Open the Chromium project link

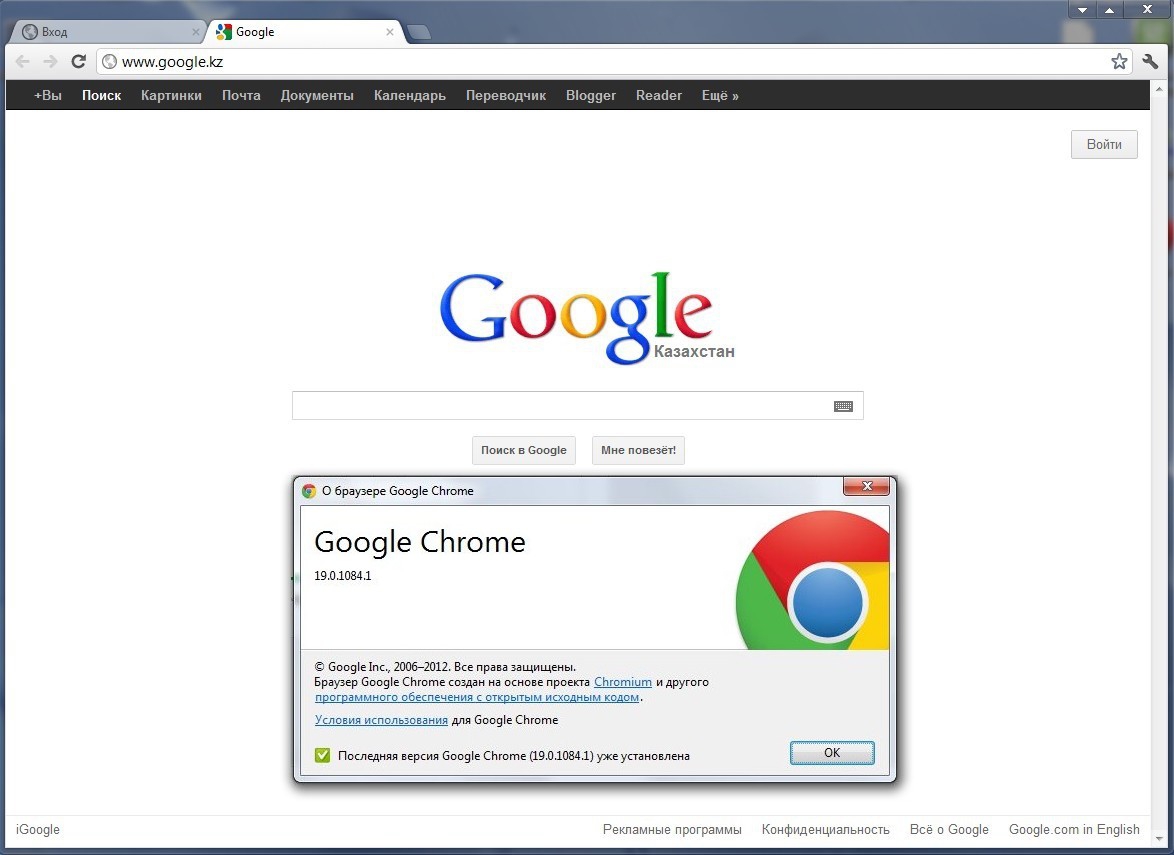[x=622, y=682]
